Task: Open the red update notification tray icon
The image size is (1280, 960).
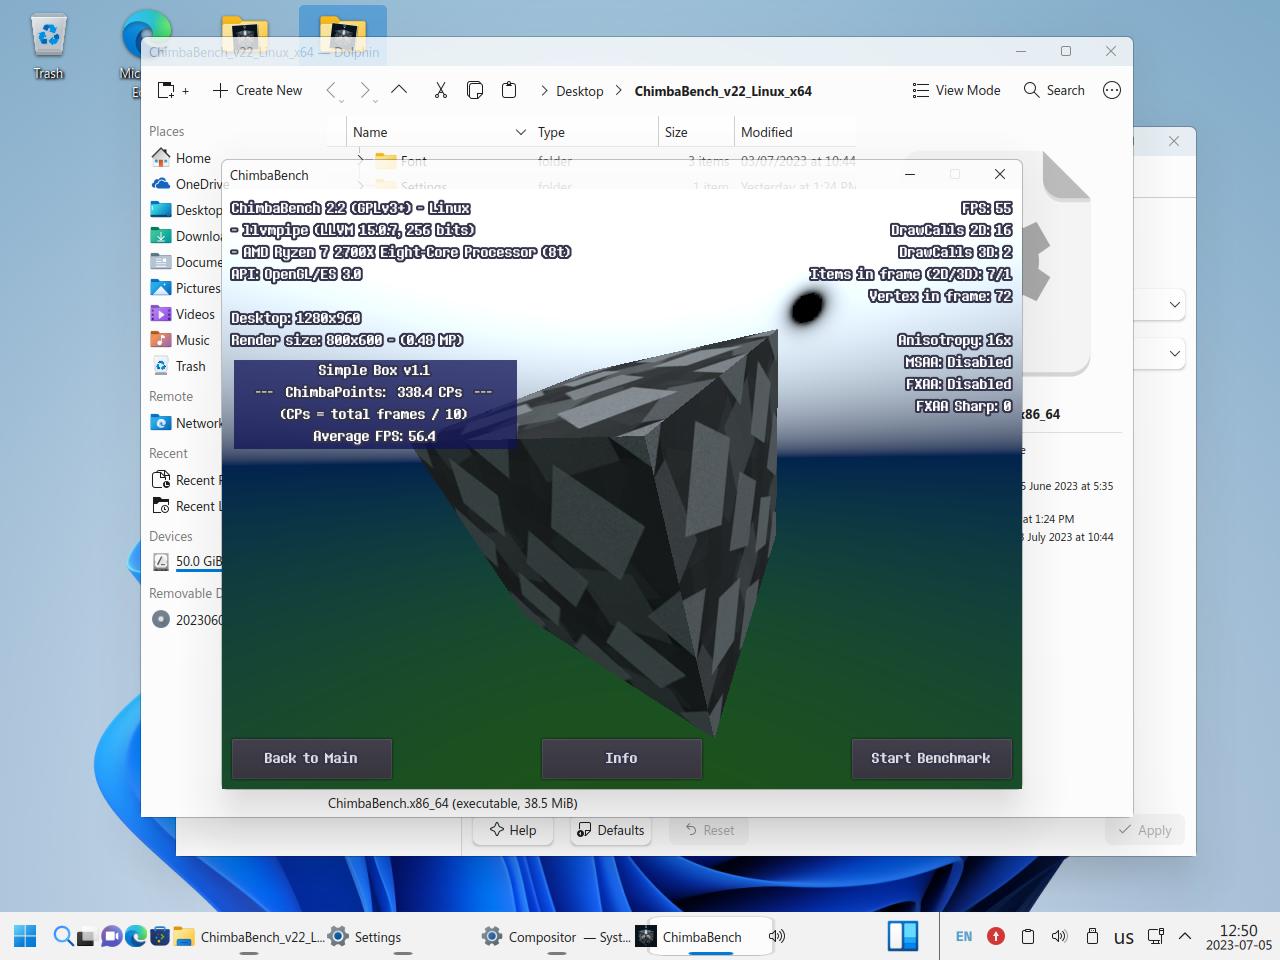Action: (x=996, y=937)
